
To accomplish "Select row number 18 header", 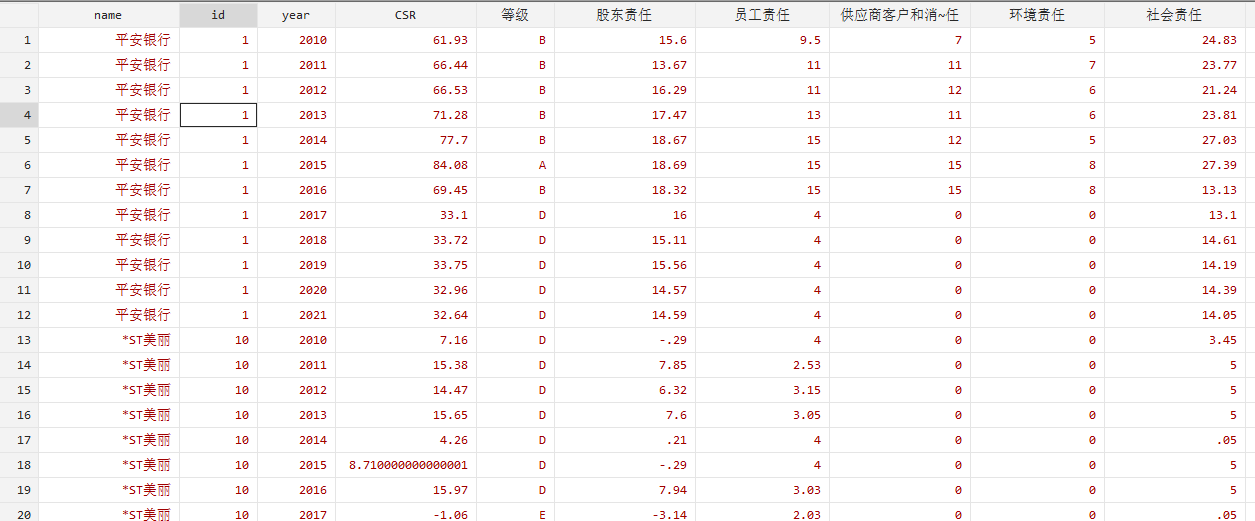I will pos(19,465).
